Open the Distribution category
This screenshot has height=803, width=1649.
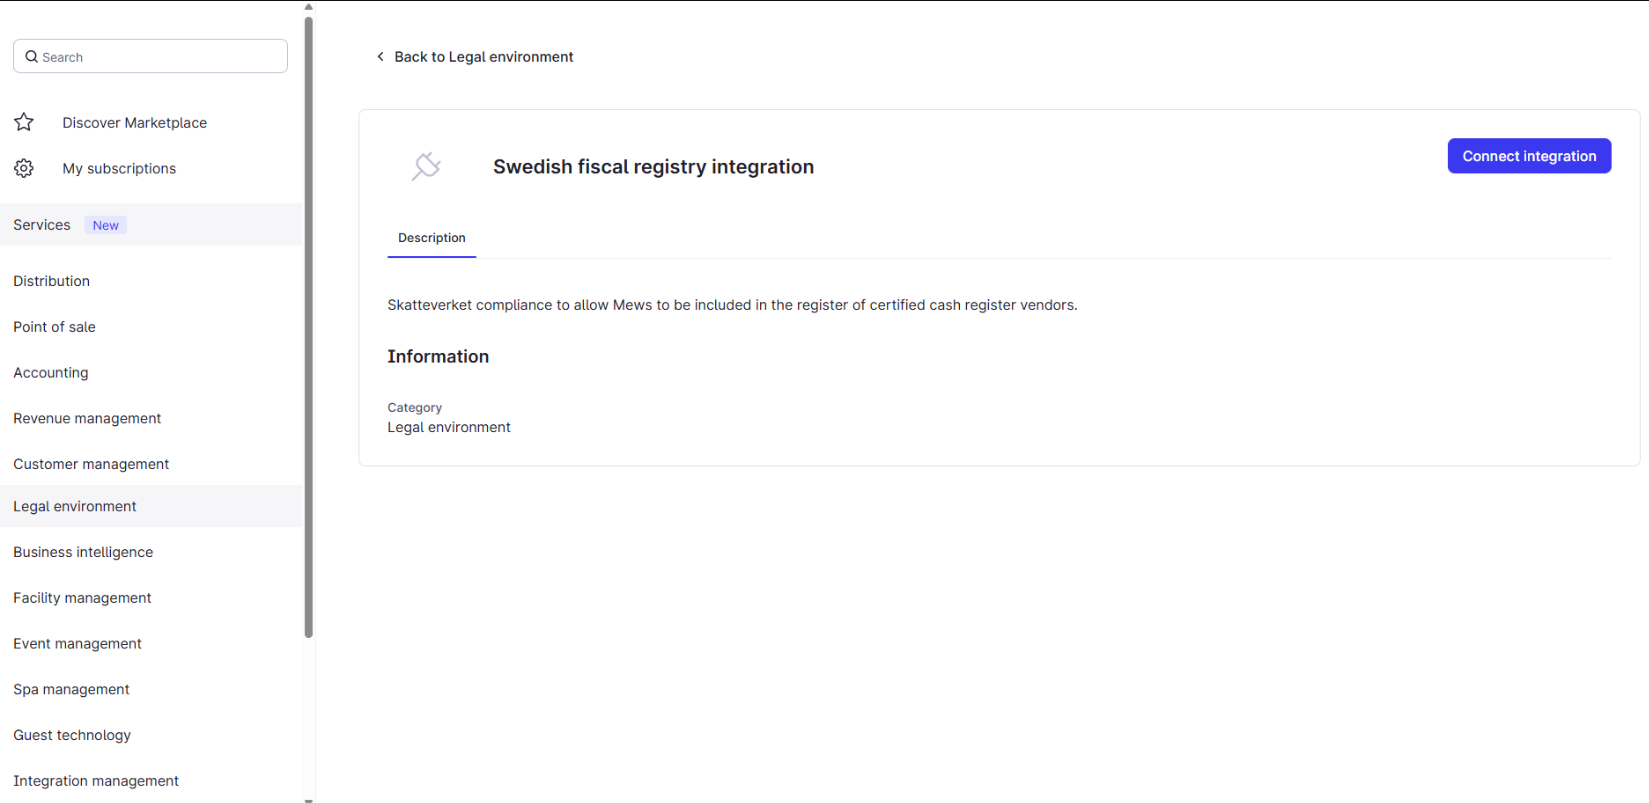coord(52,281)
